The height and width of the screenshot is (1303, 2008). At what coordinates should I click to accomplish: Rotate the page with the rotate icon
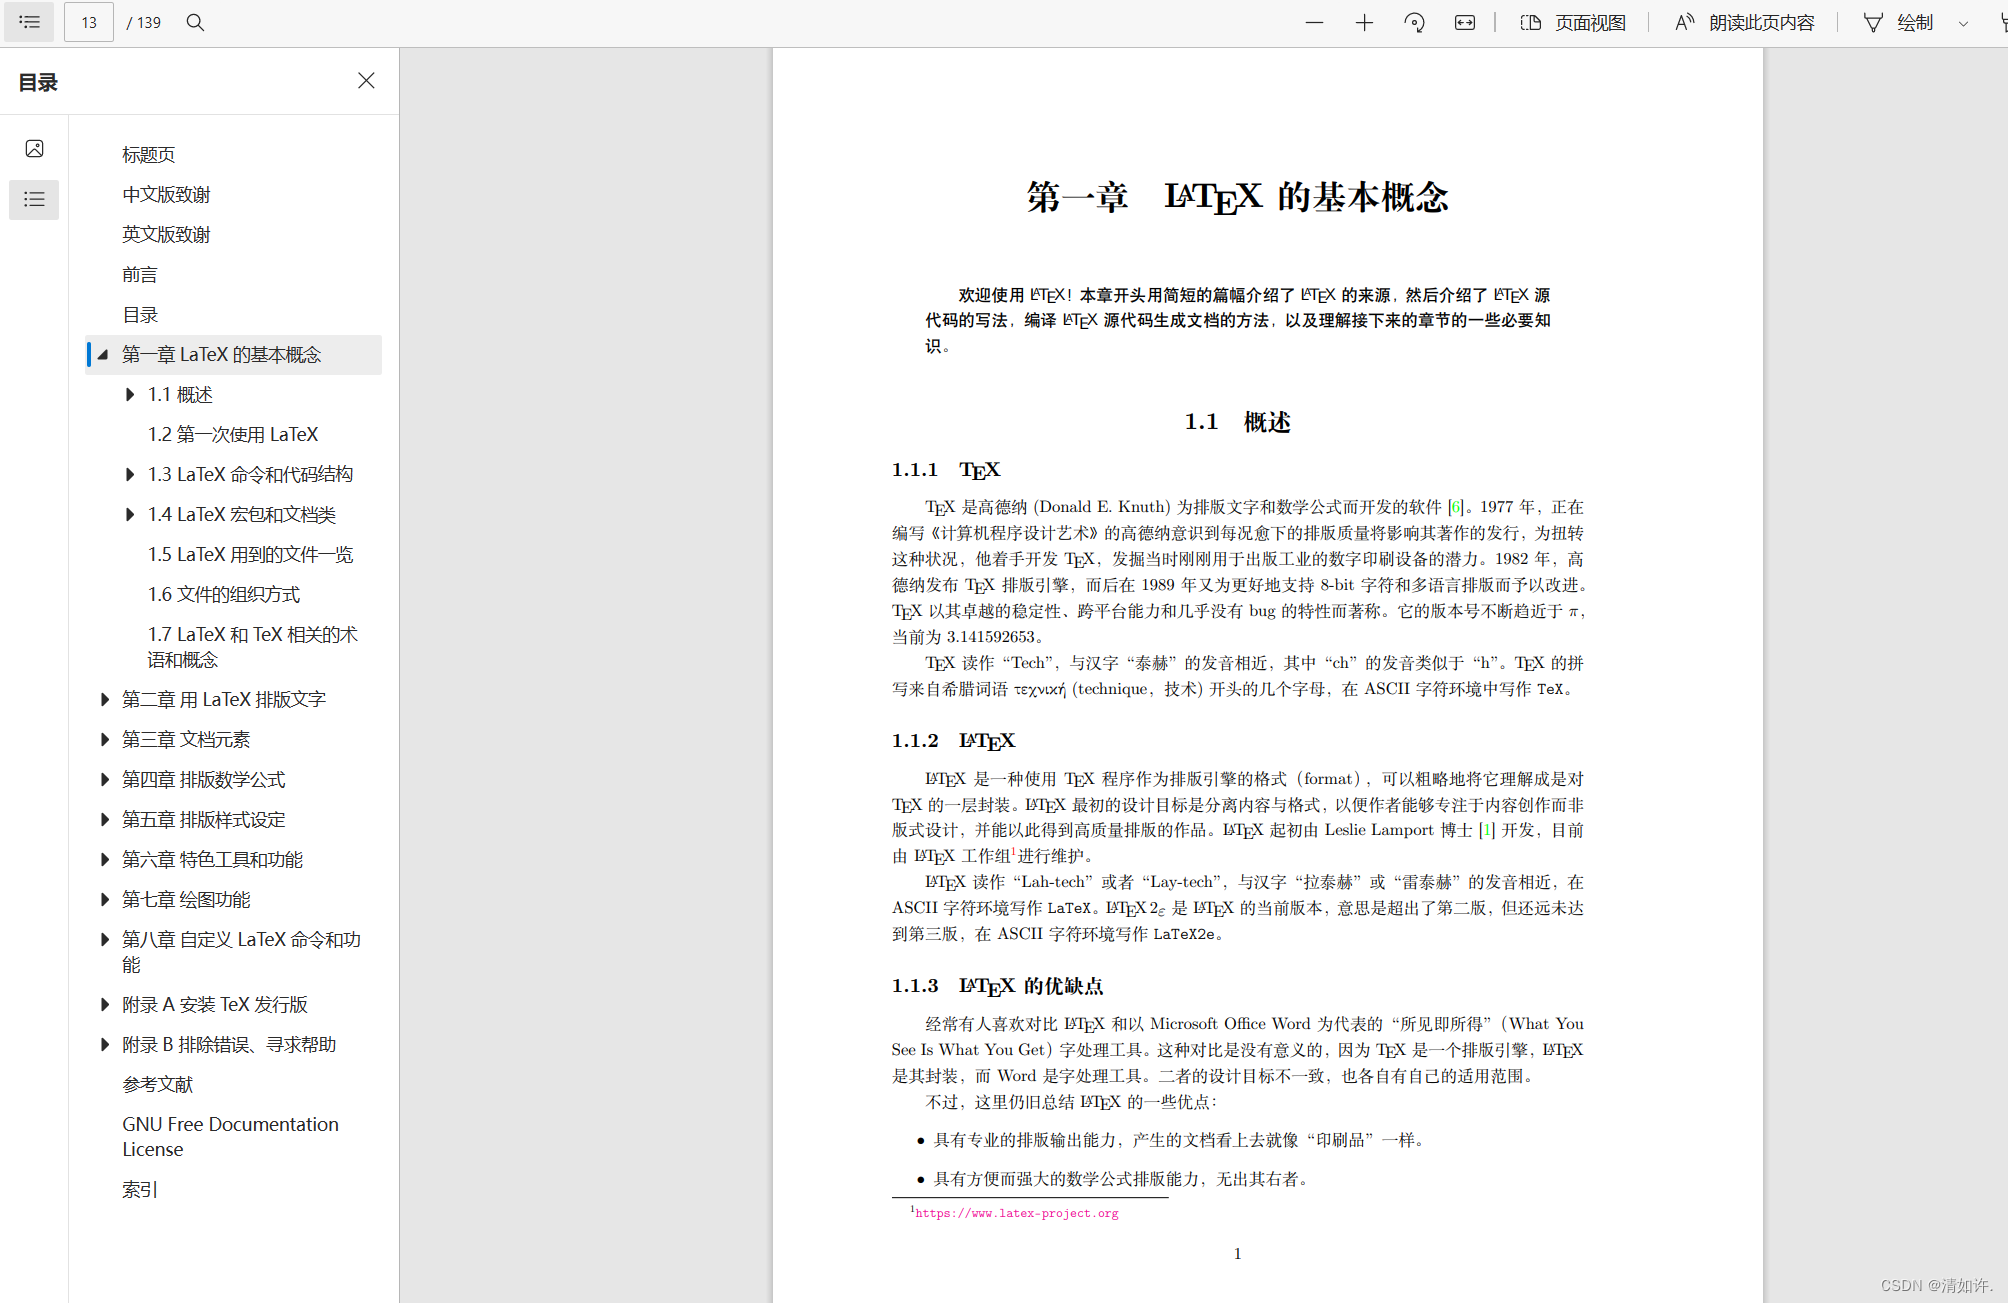point(1414,22)
